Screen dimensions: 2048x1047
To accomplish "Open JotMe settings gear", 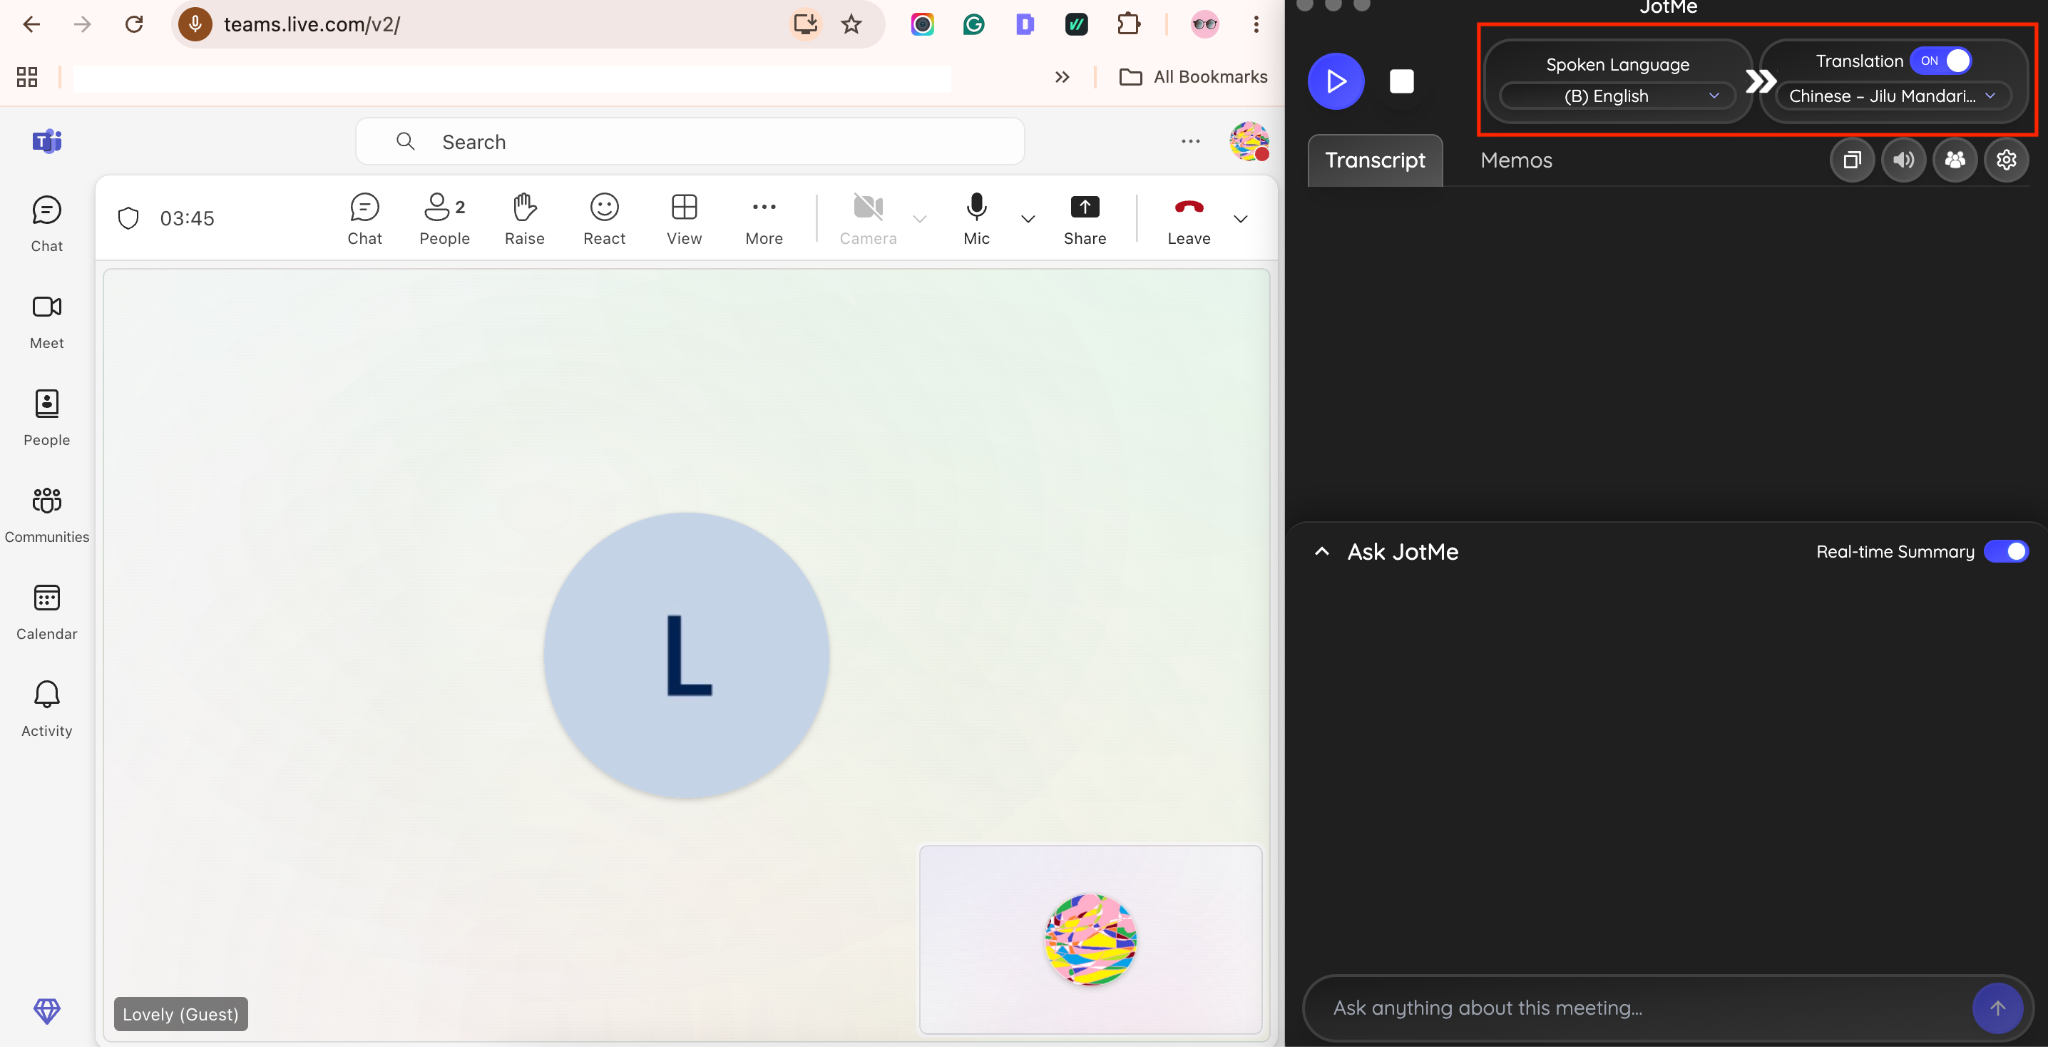I will click(2006, 160).
